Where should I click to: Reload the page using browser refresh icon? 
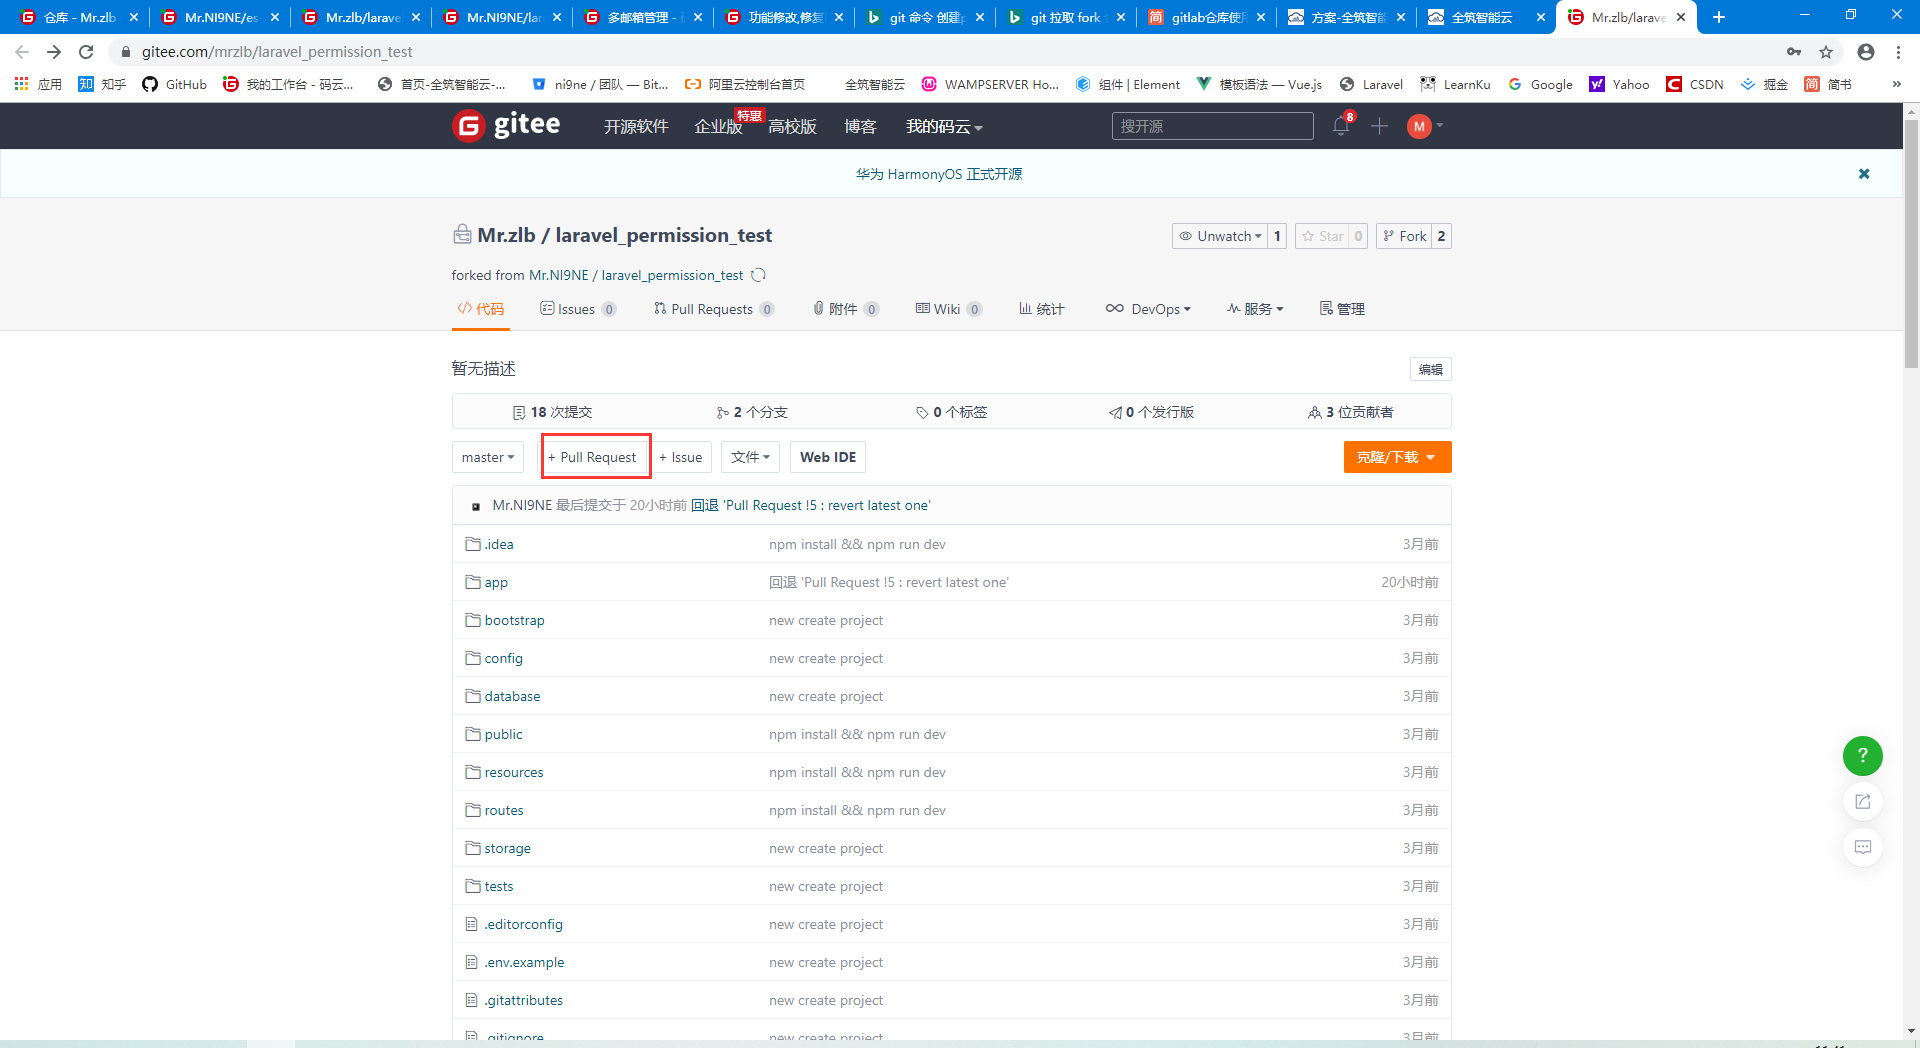pos(86,52)
